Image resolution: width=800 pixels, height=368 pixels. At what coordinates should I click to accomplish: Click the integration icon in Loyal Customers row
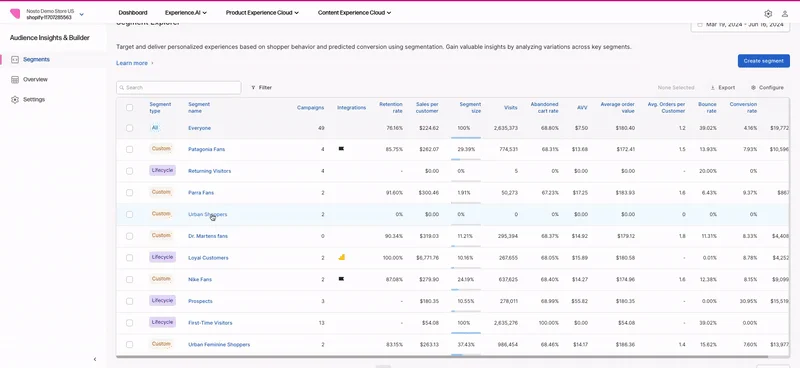(341, 257)
